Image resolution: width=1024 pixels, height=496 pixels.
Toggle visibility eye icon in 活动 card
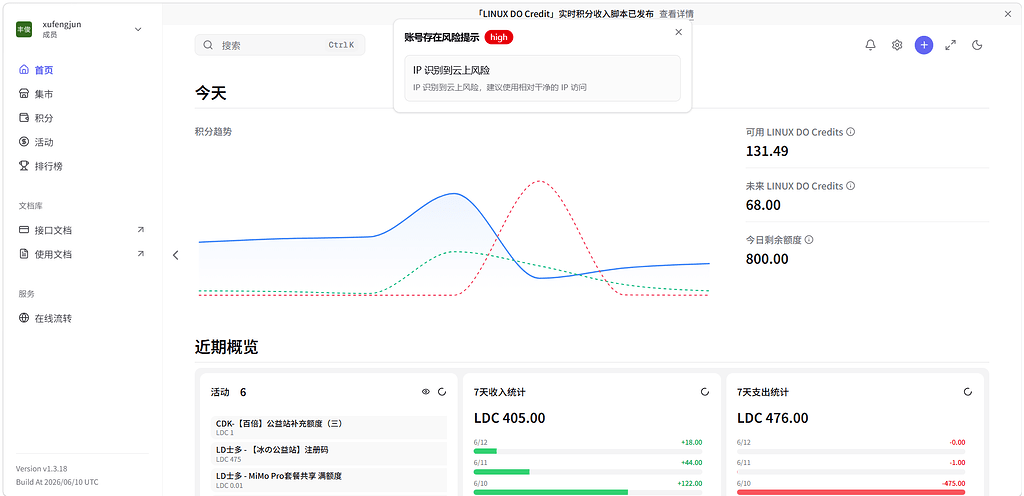(426, 392)
